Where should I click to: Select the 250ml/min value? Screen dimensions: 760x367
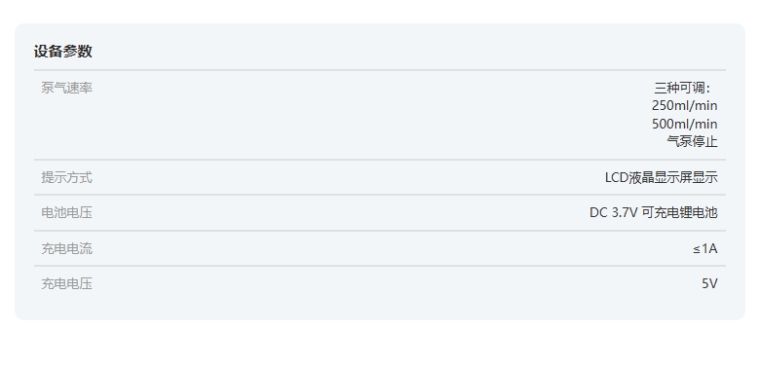[684, 106]
